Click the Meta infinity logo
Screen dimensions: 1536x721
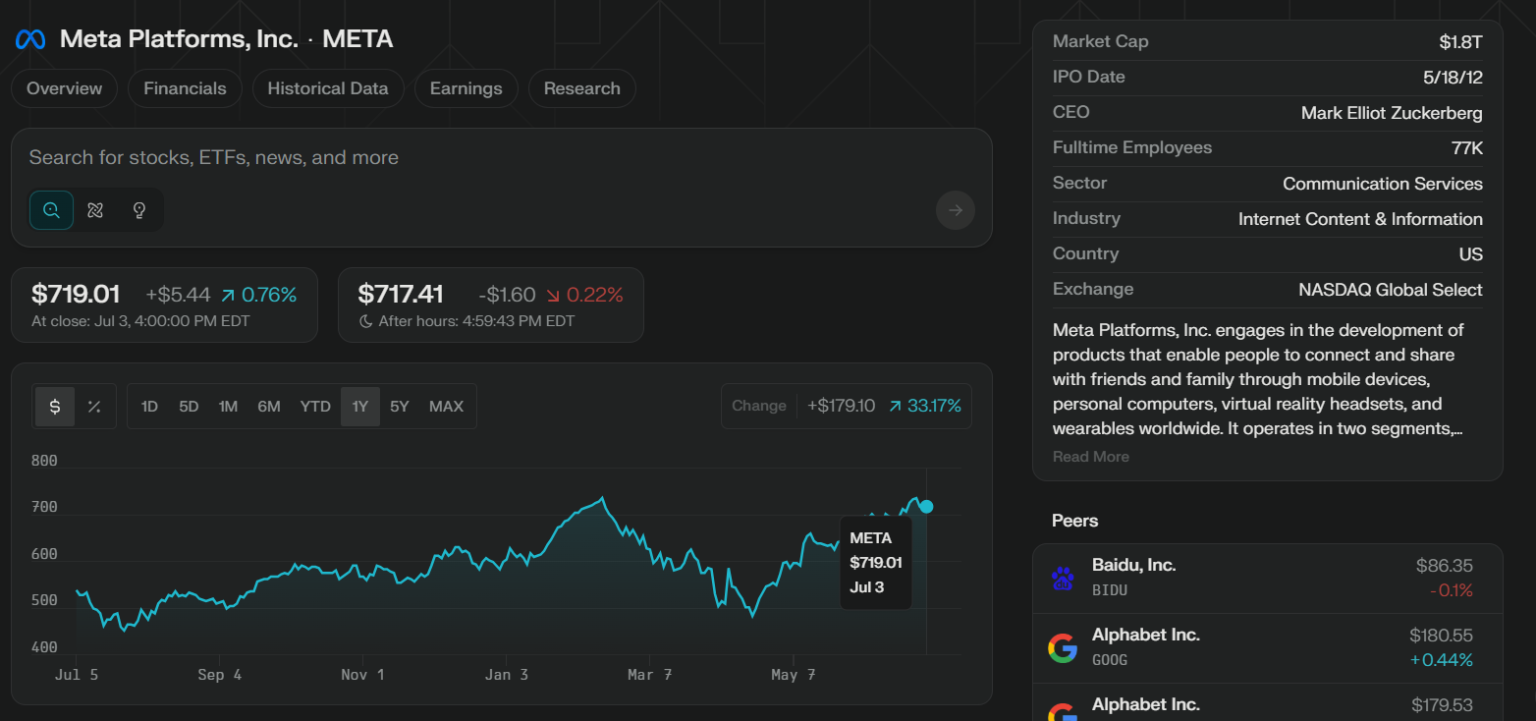[30, 39]
